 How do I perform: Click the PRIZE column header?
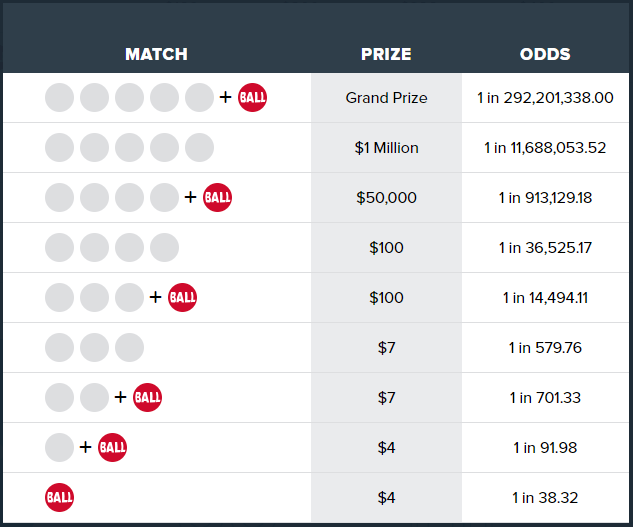click(386, 54)
